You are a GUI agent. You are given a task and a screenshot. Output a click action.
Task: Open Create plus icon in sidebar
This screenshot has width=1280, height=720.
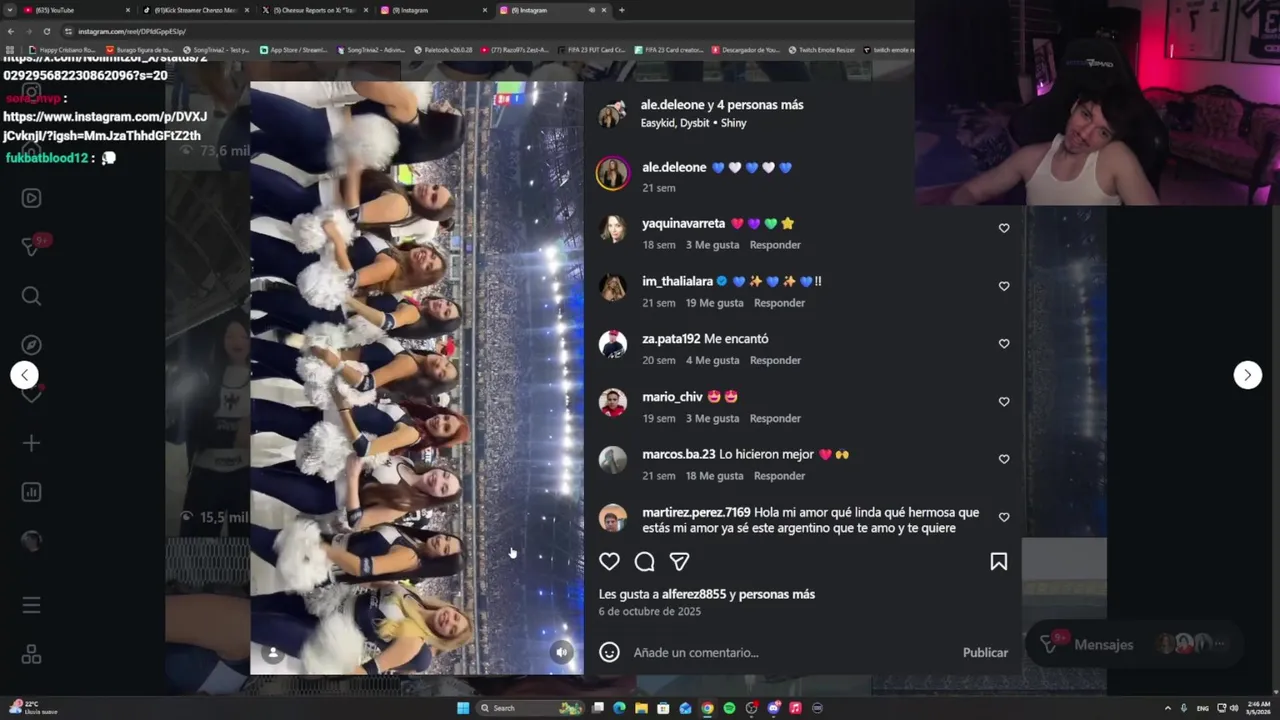pyautogui.click(x=31, y=443)
